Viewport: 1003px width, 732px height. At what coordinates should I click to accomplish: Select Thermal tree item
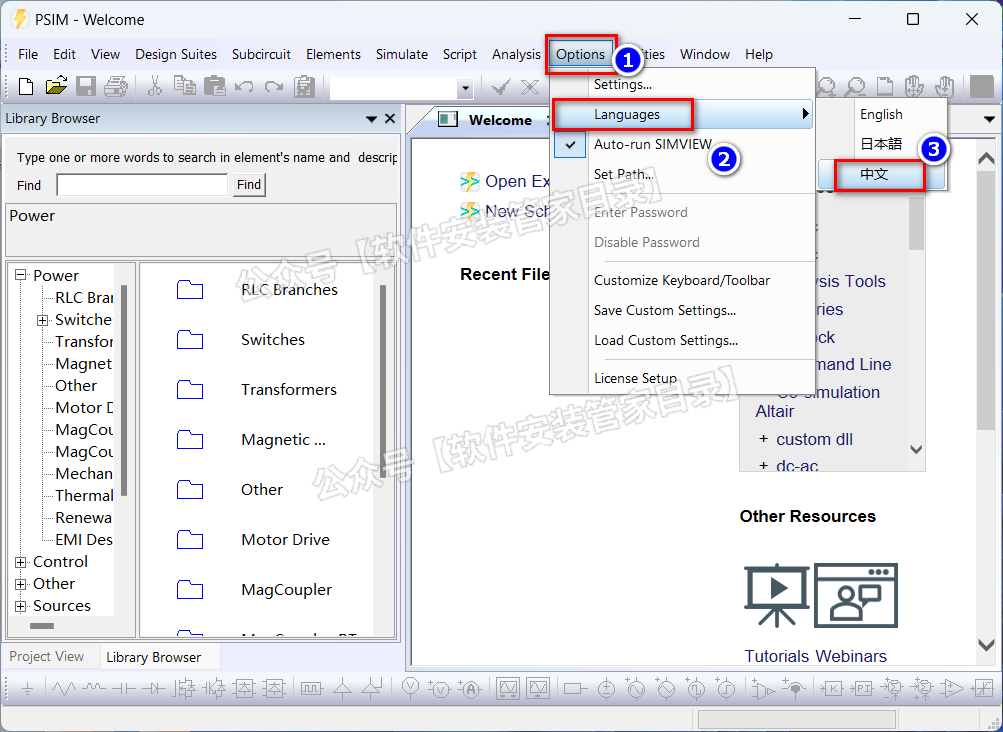[x=84, y=496]
